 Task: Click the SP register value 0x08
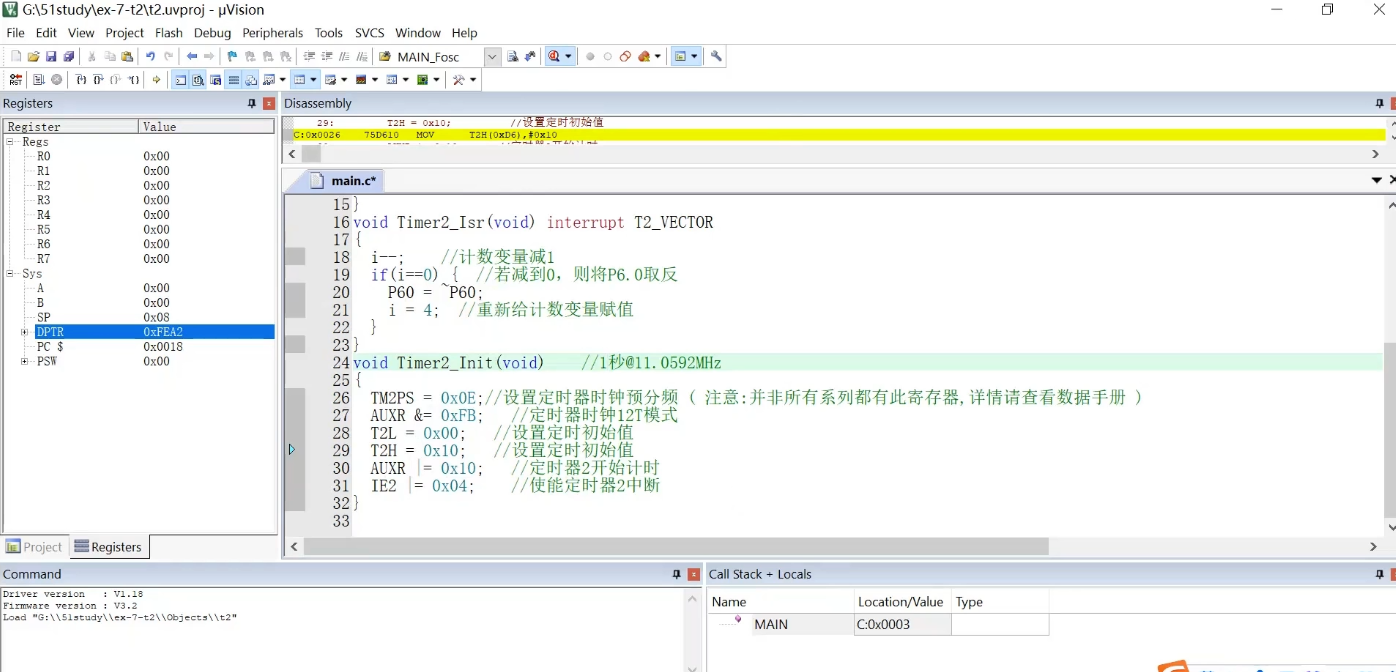click(157, 318)
